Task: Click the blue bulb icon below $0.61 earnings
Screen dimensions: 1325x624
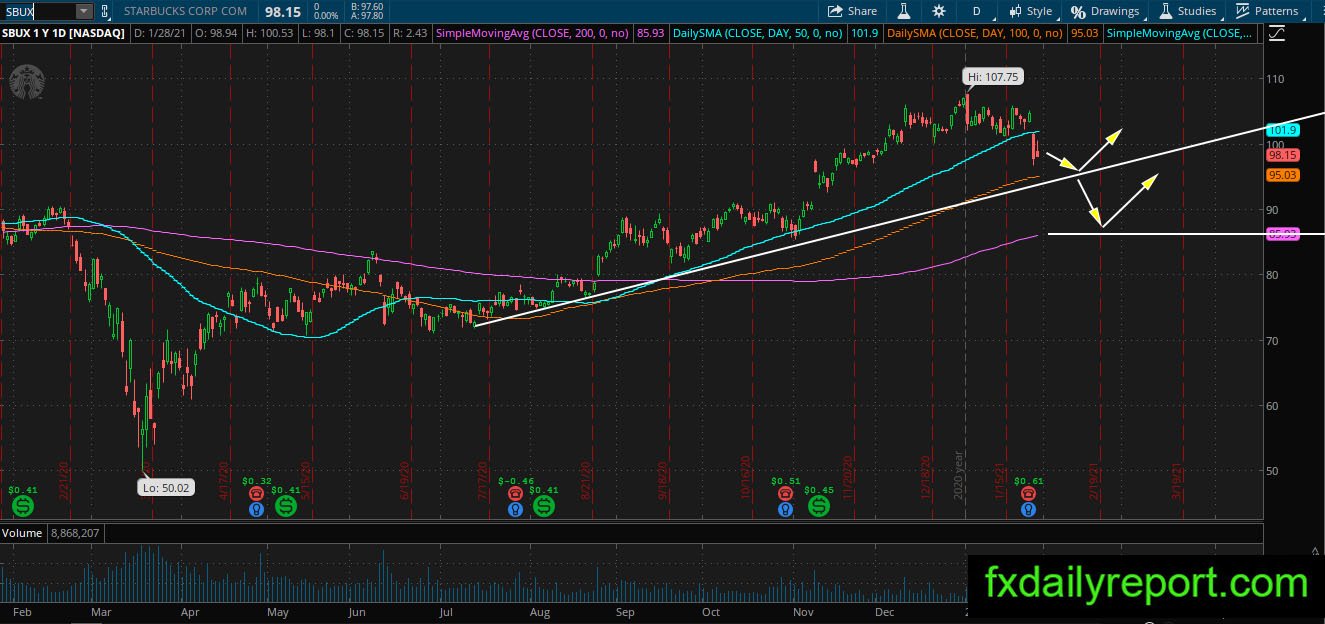Action: tap(1028, 509)
